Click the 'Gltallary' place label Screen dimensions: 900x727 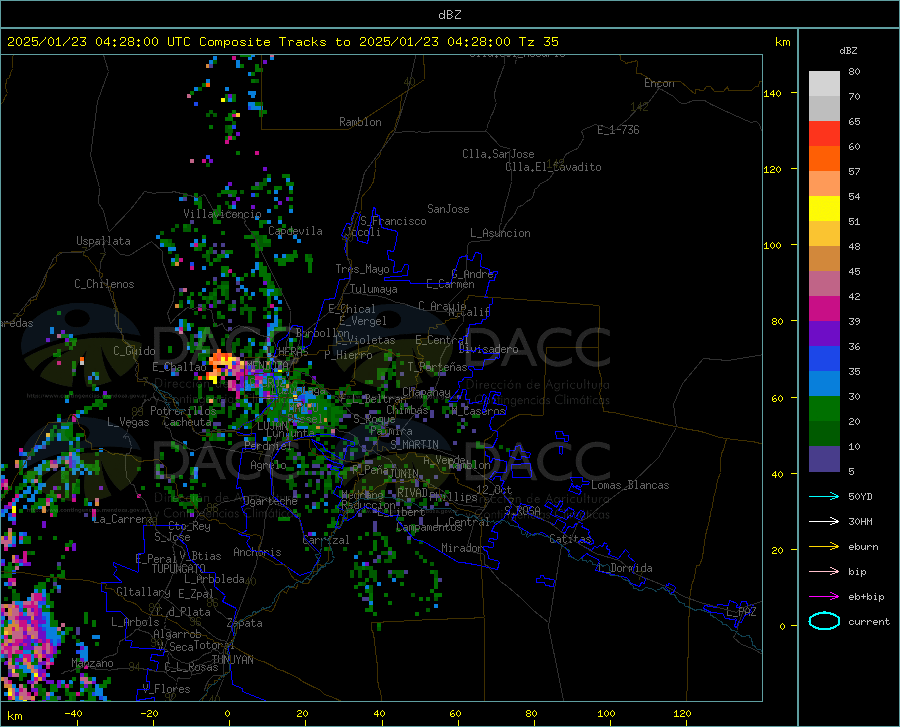[143, 592]
